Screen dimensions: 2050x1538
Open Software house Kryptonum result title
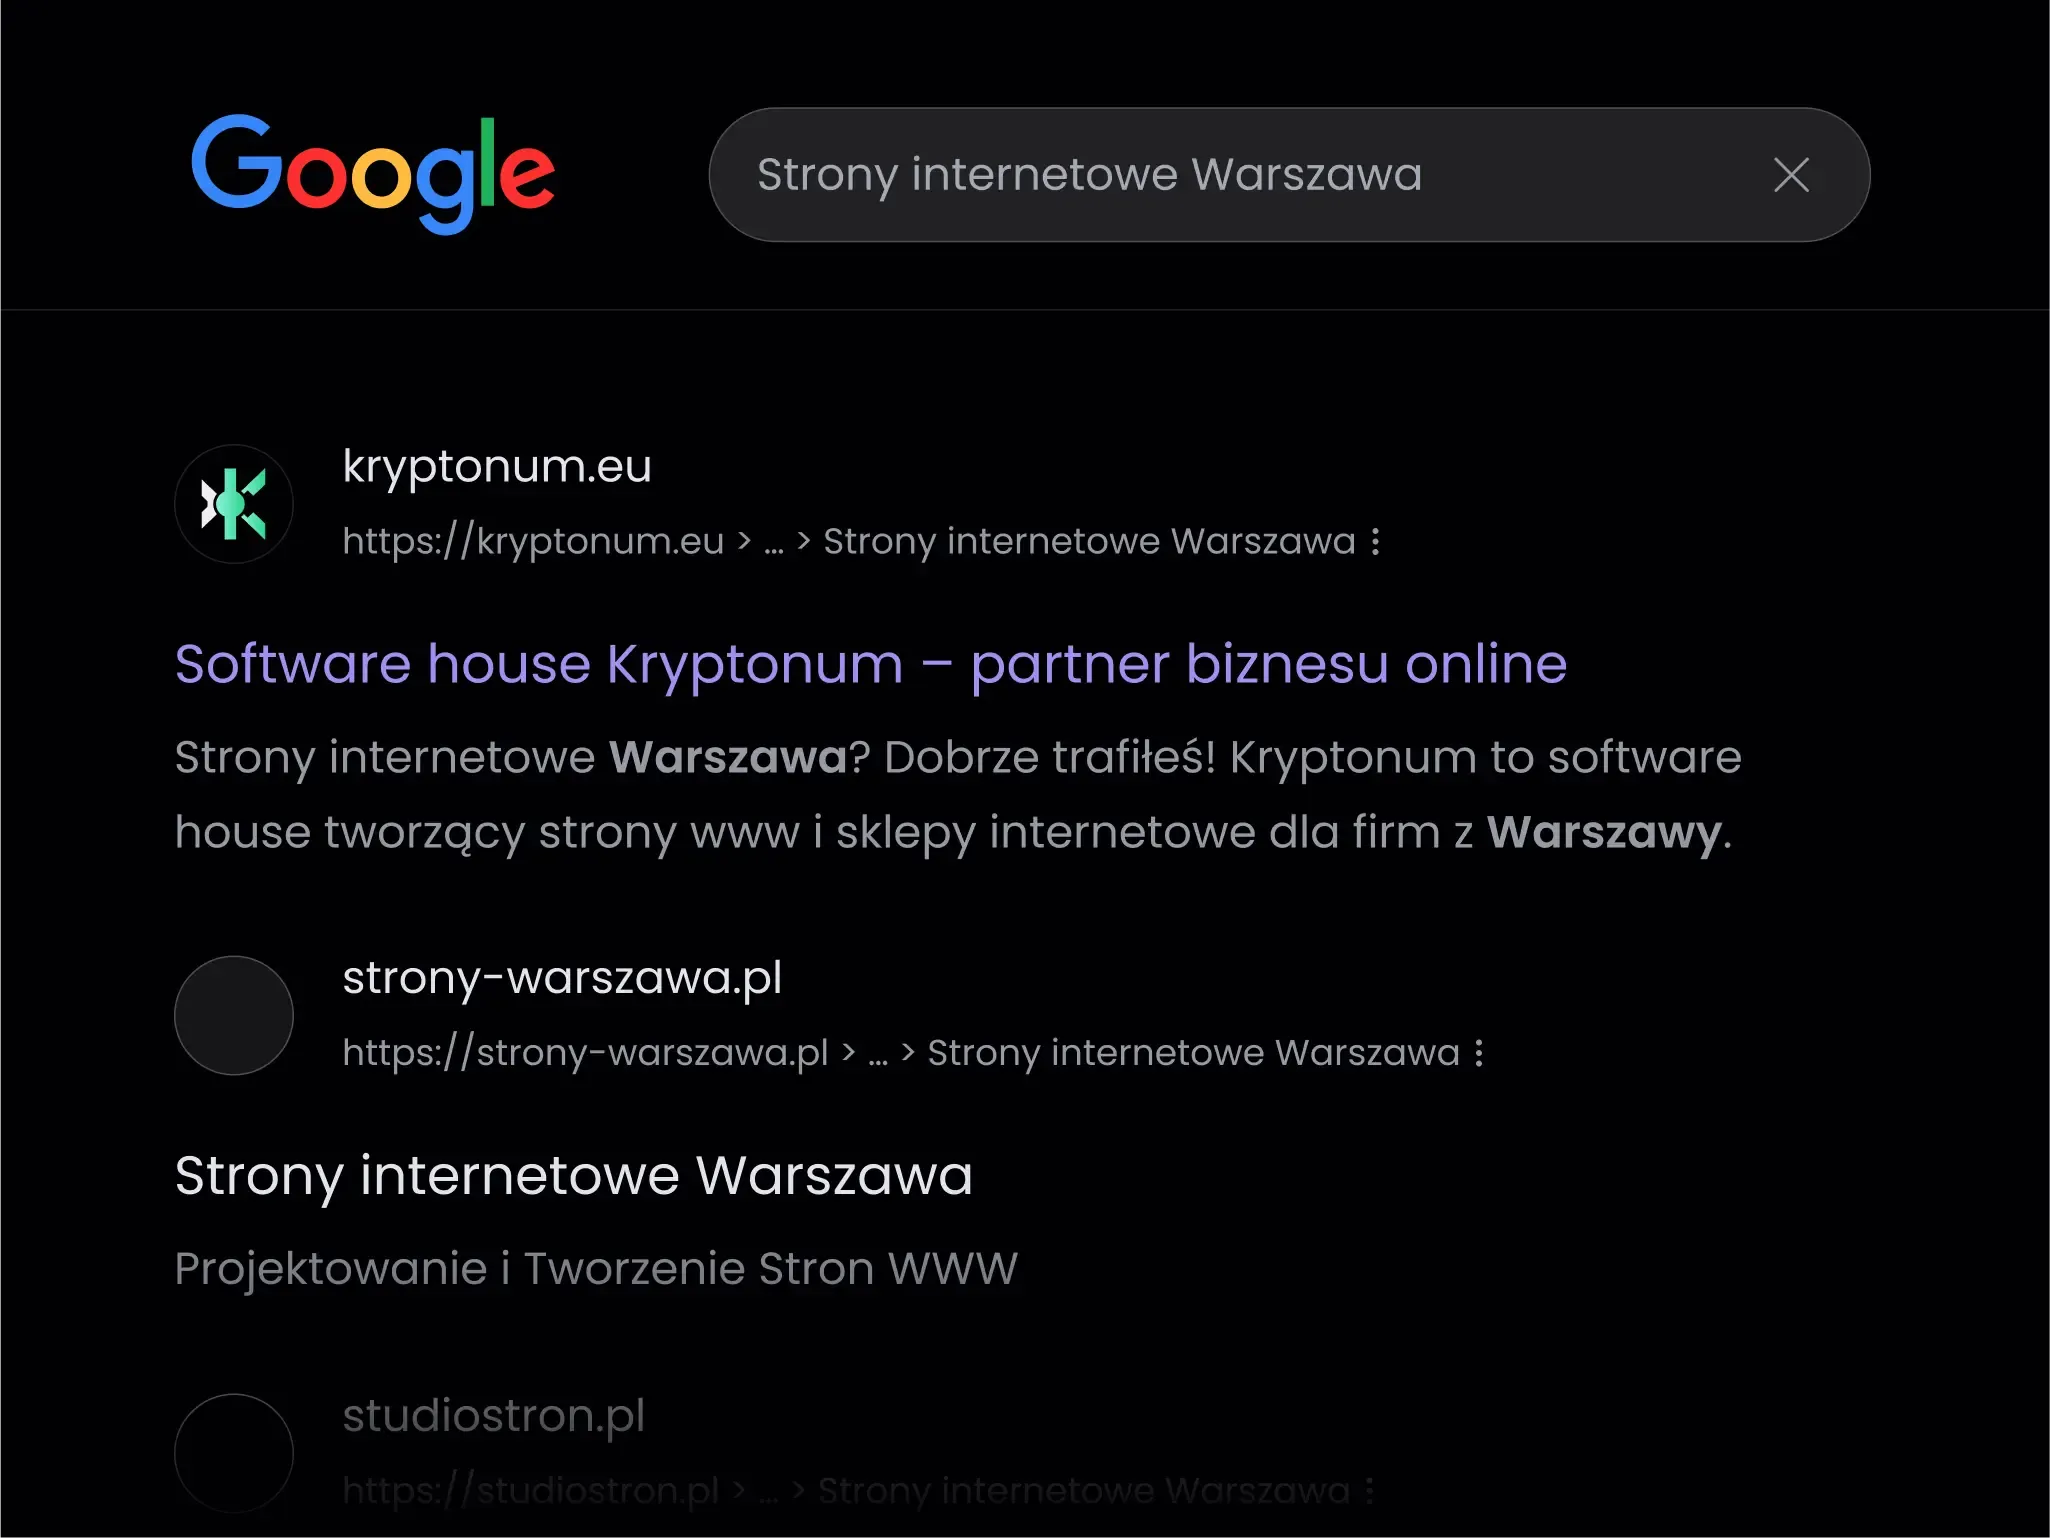click(870, 664)
